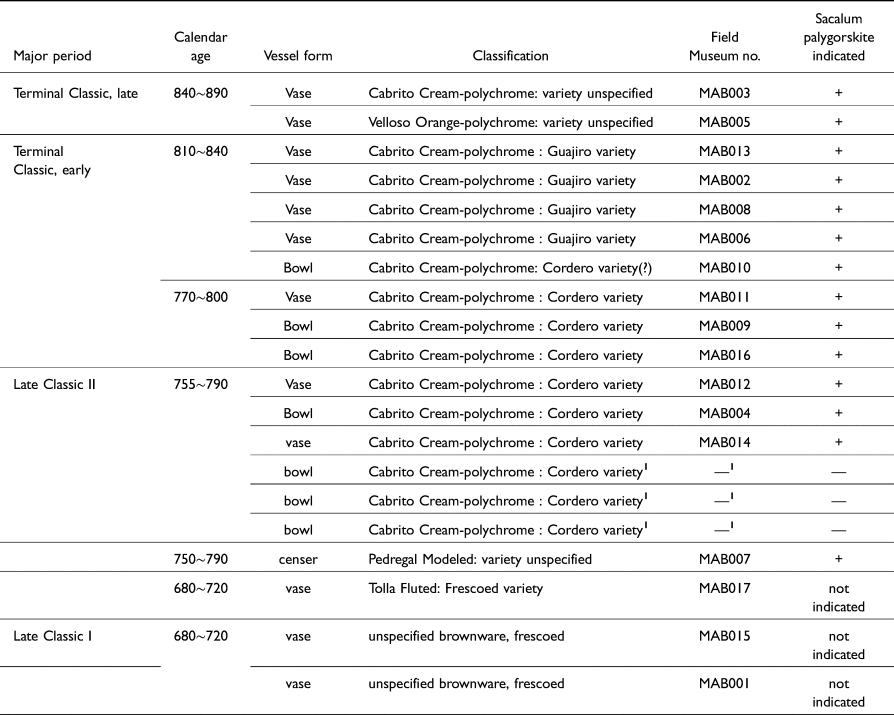Image resolution: width=894 pixels, height=715 pixels.
Task: Click the Late Classic I period label
Action: [x=52, y=636]
